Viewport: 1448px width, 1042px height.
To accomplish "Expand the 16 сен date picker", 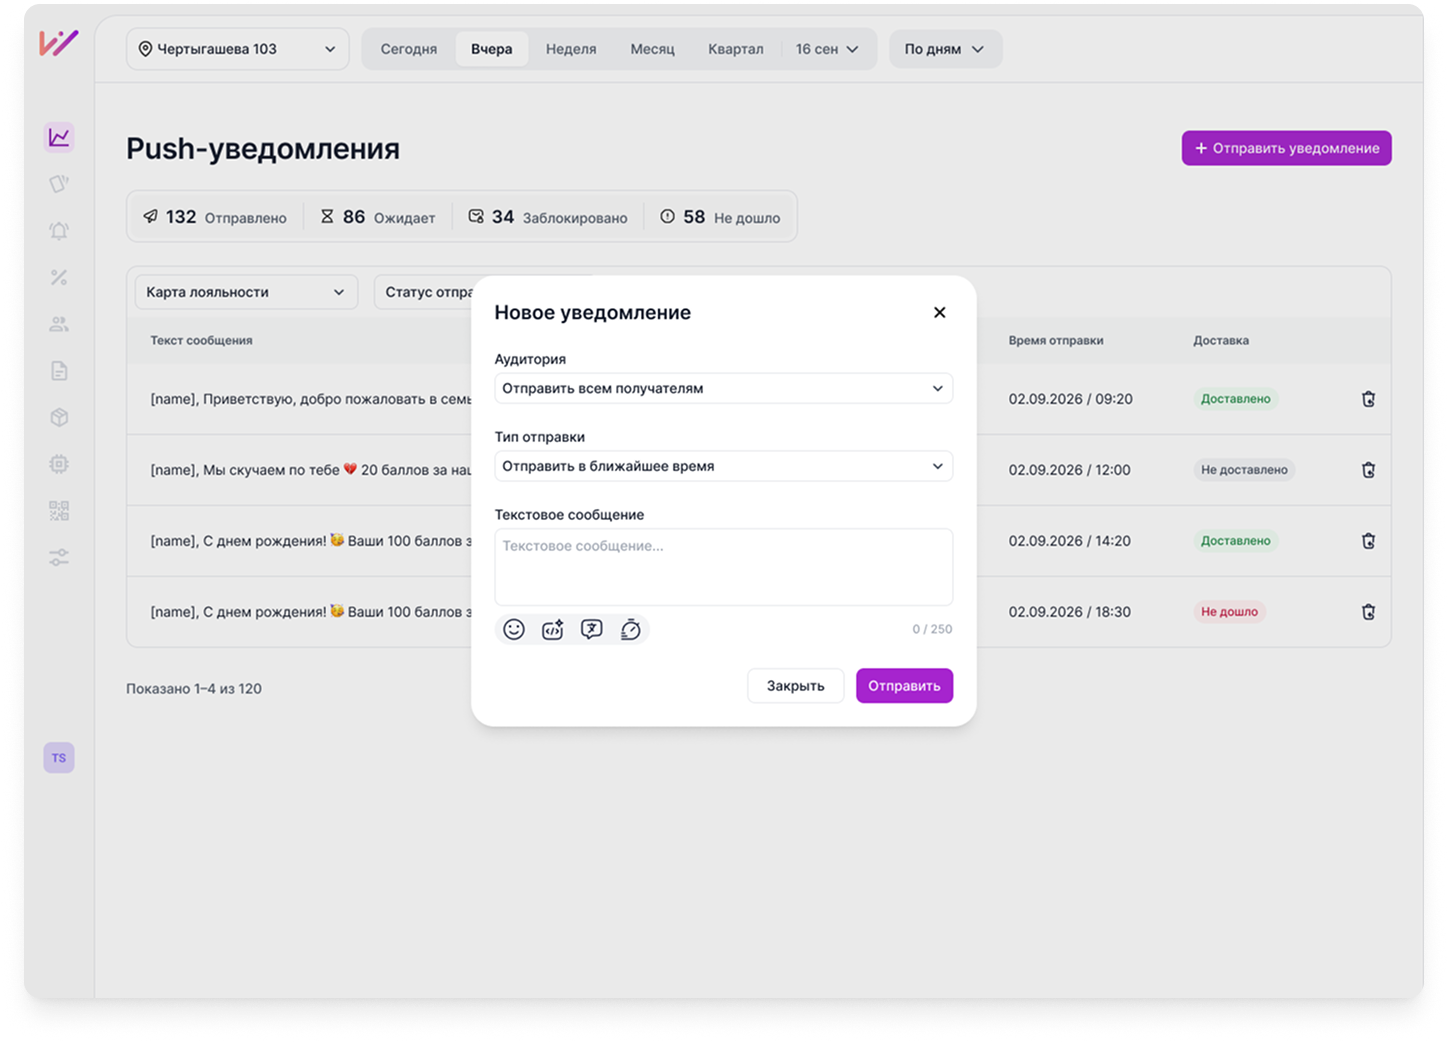I will pyautogui.click(x=827, y=49).
